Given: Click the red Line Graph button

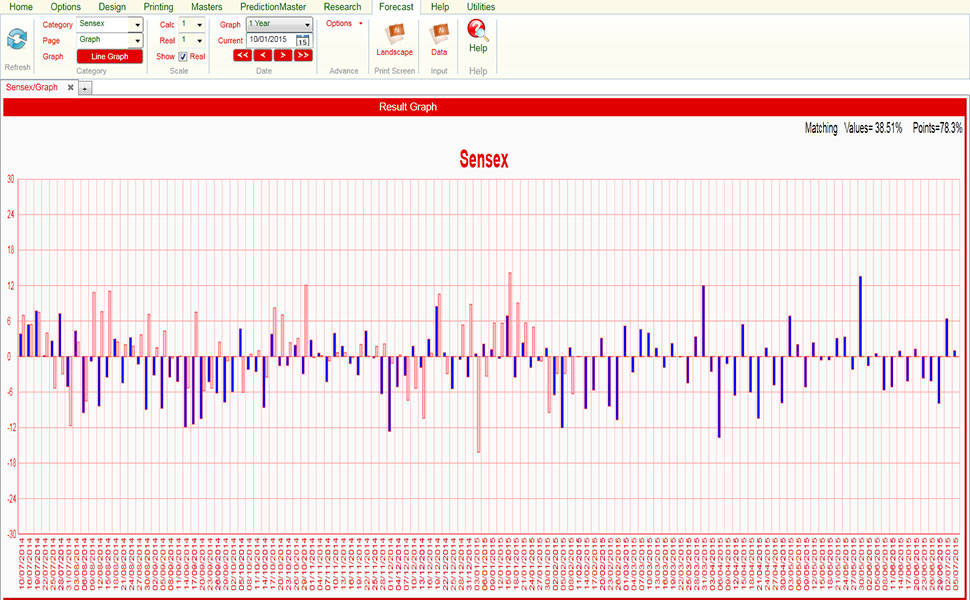Looking at the screenshot, I should point(109,56).
